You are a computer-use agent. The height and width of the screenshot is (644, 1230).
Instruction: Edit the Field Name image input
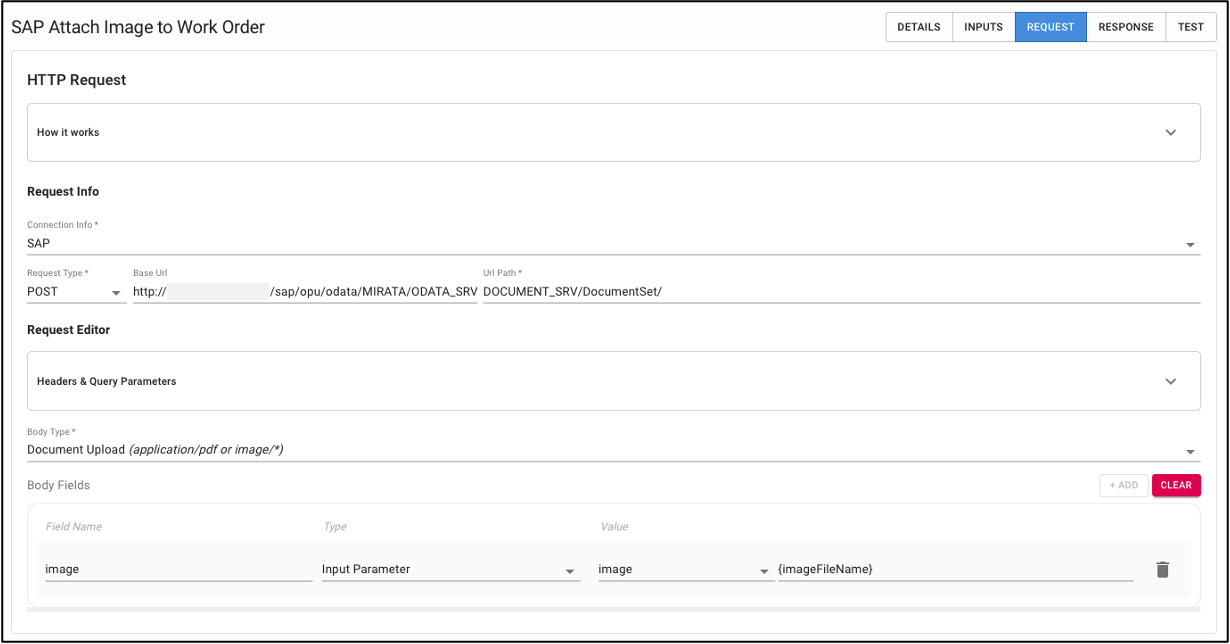179,570
